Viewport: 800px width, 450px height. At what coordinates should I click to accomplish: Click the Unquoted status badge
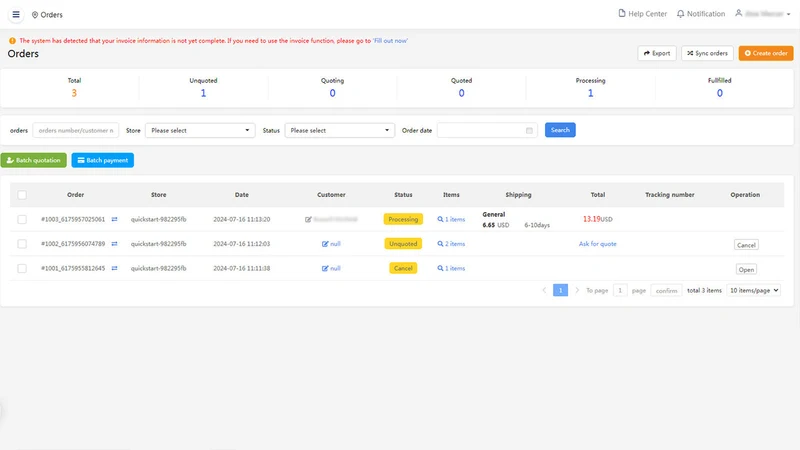click(403, 244)
